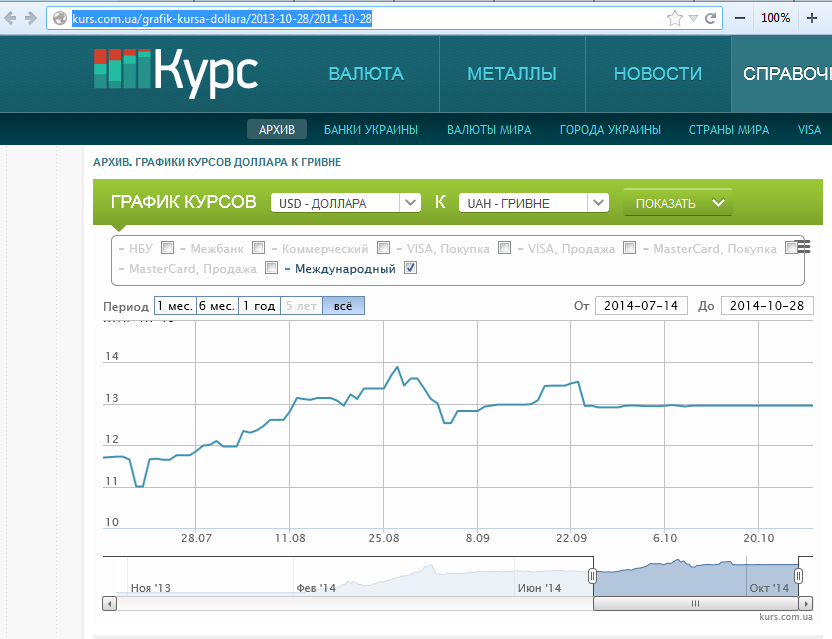Reload the page with the refresh icon

click(x=711, y=18)
